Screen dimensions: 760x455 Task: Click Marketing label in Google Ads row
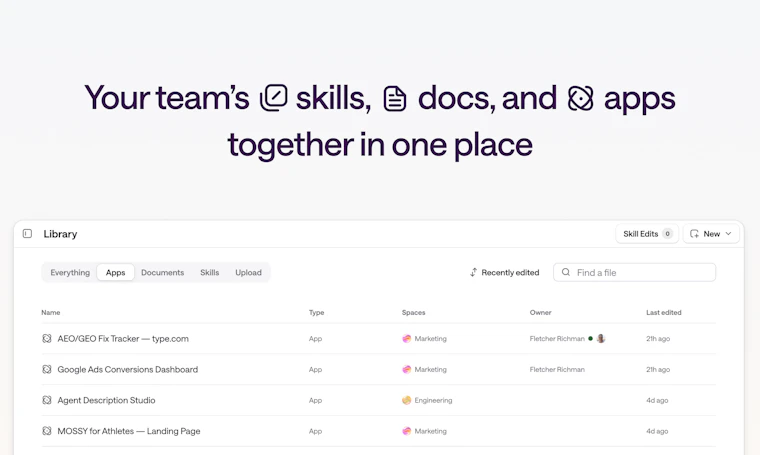point(430,369)
